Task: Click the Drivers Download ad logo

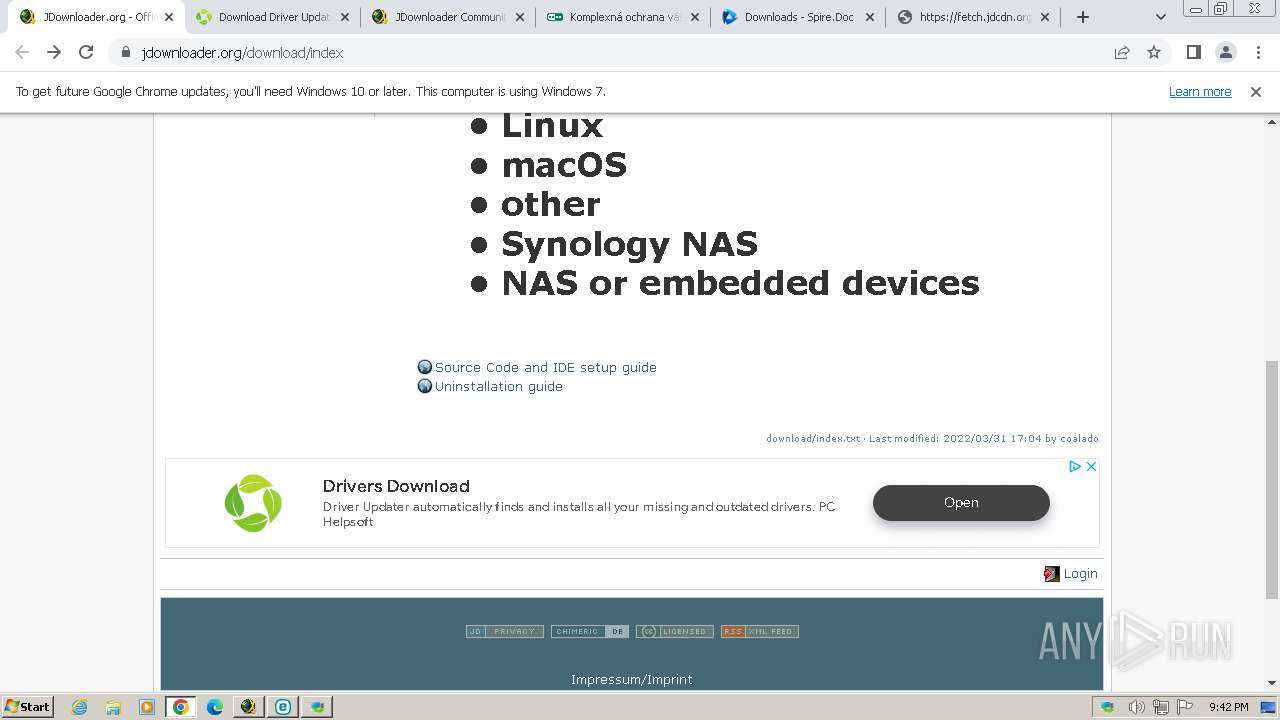Action: click(253, 503)
